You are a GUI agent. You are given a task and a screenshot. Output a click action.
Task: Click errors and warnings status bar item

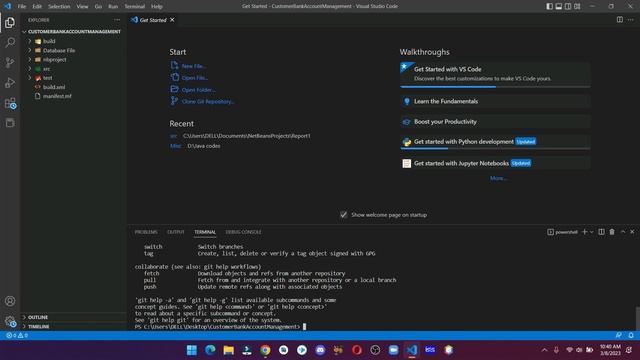coord(17,335)
